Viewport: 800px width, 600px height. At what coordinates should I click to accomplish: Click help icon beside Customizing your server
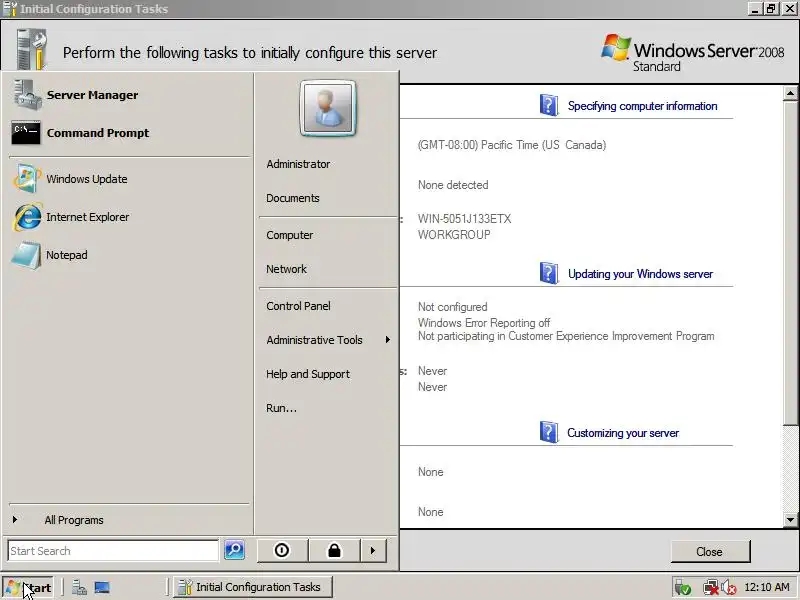click(548, 432)
